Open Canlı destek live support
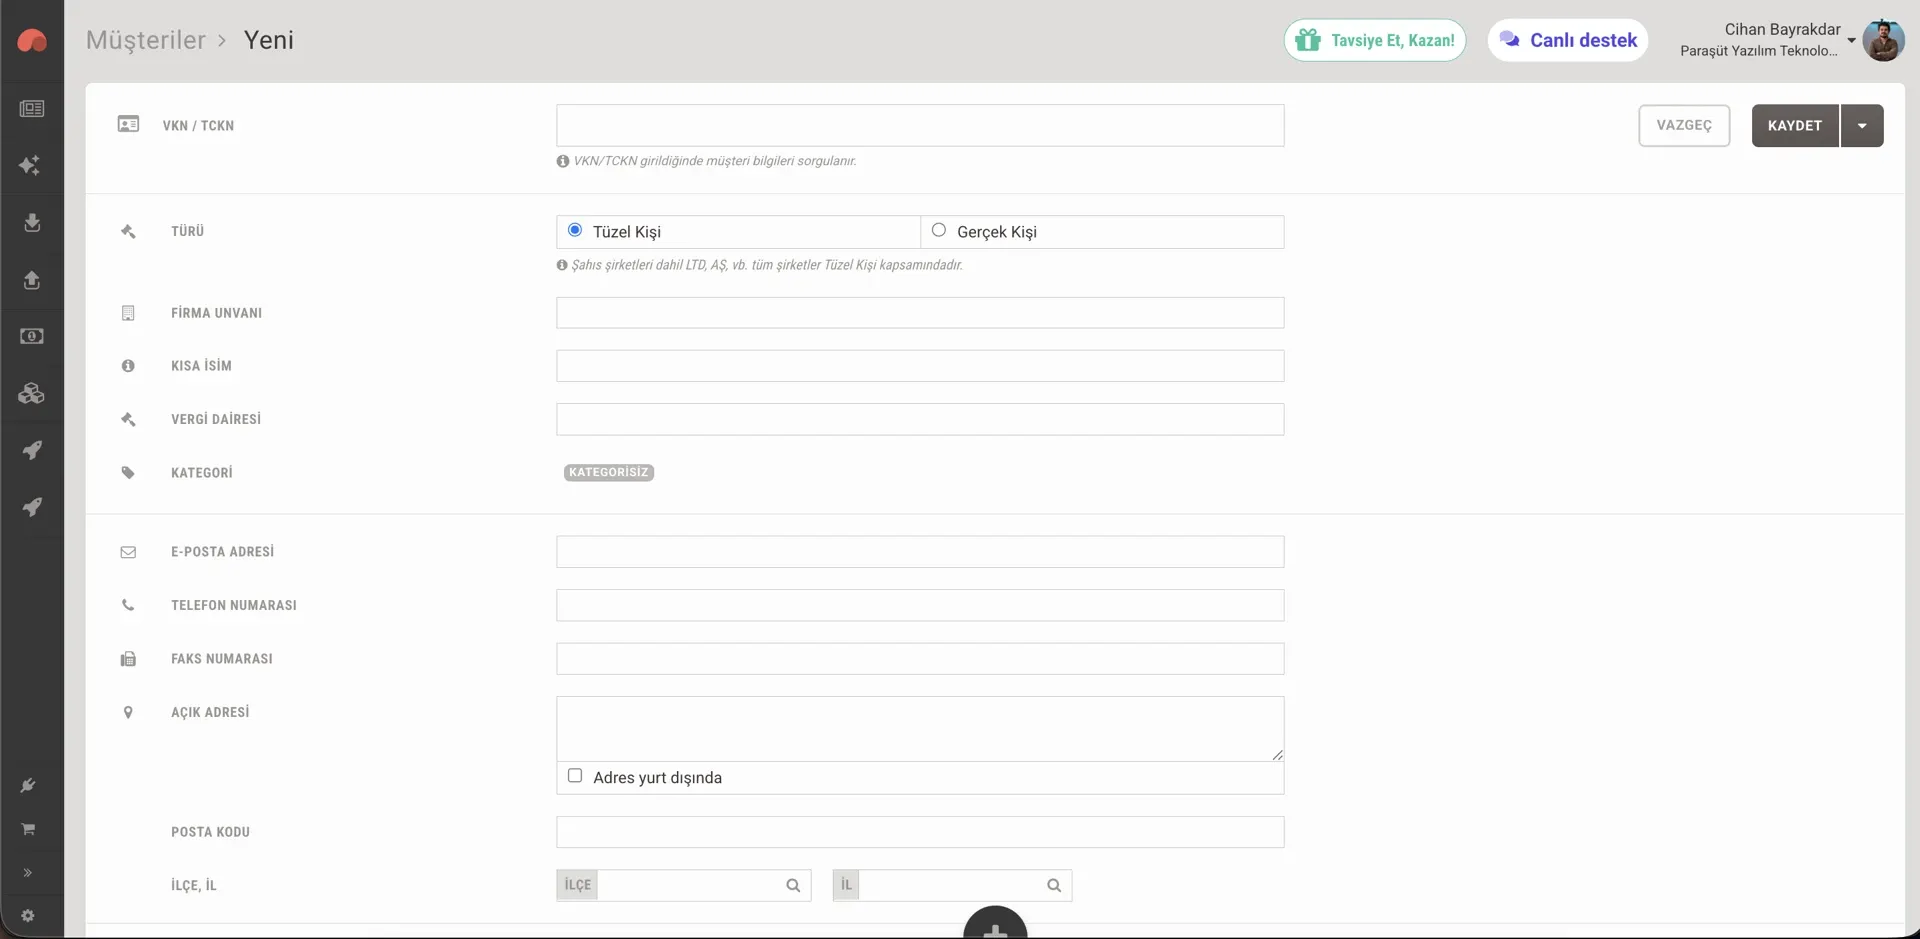1920x939 pixels. pyautogui.click(x=1568, y=40)
